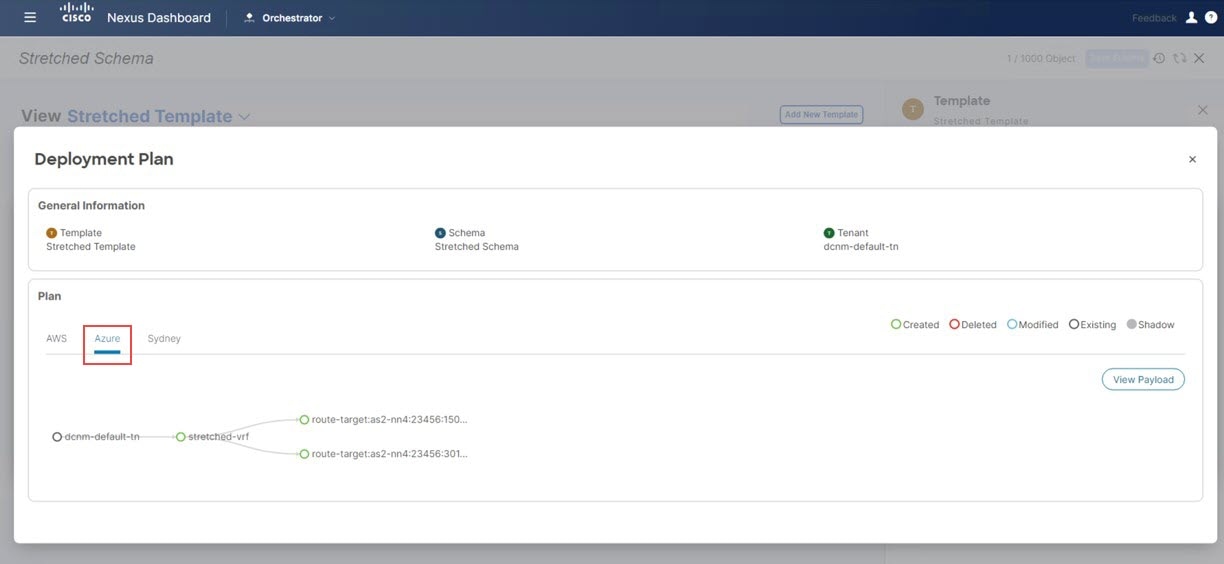This screenshot has height=564, width=1224.
Task: Select the route-target 23456:150 node circle
Action: point(304,420)
